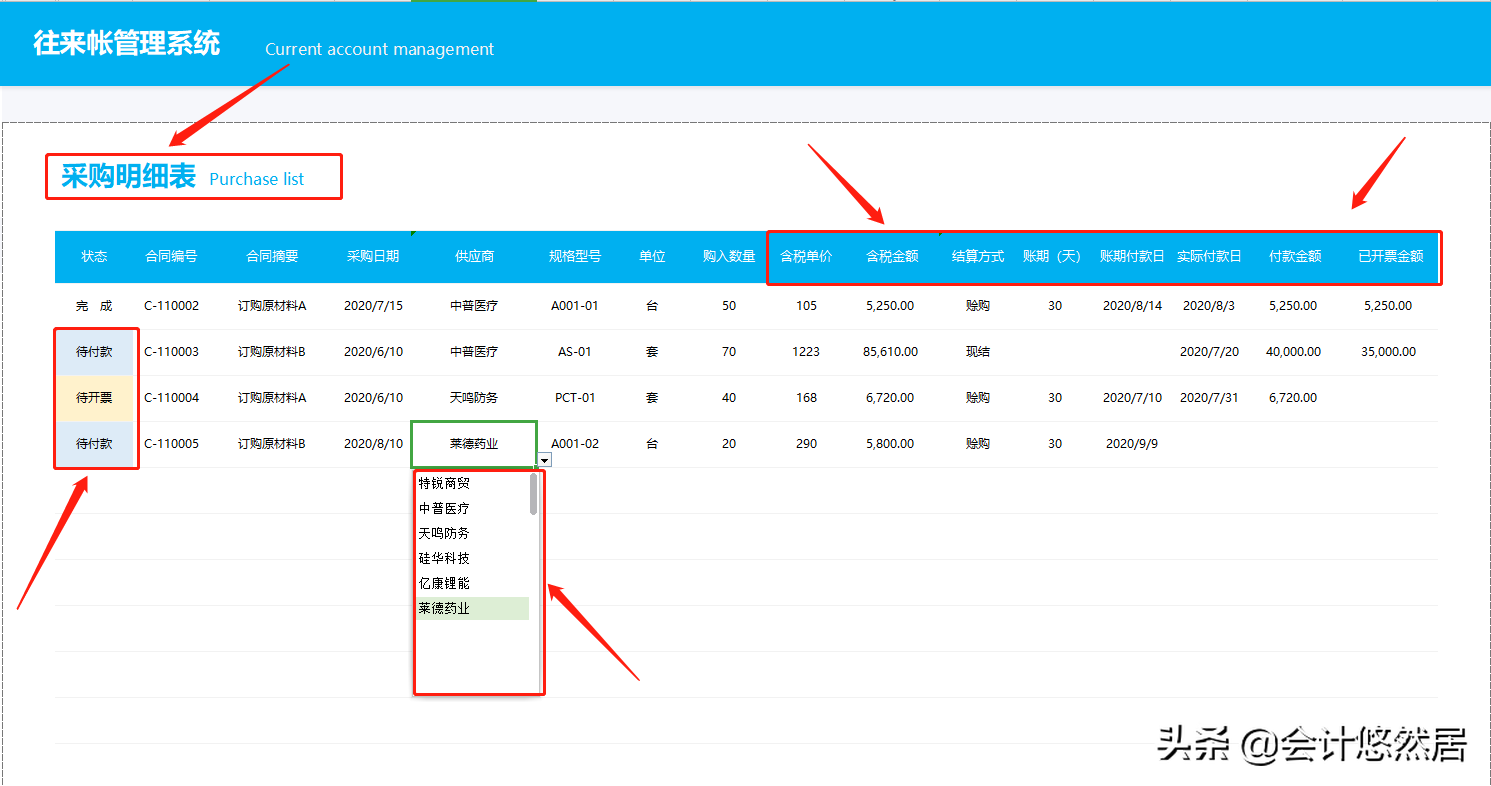Image resolution: width=1491 pixels, height=786 pixels.
Task: Select model cell A001-02
Action: point(575,444)
